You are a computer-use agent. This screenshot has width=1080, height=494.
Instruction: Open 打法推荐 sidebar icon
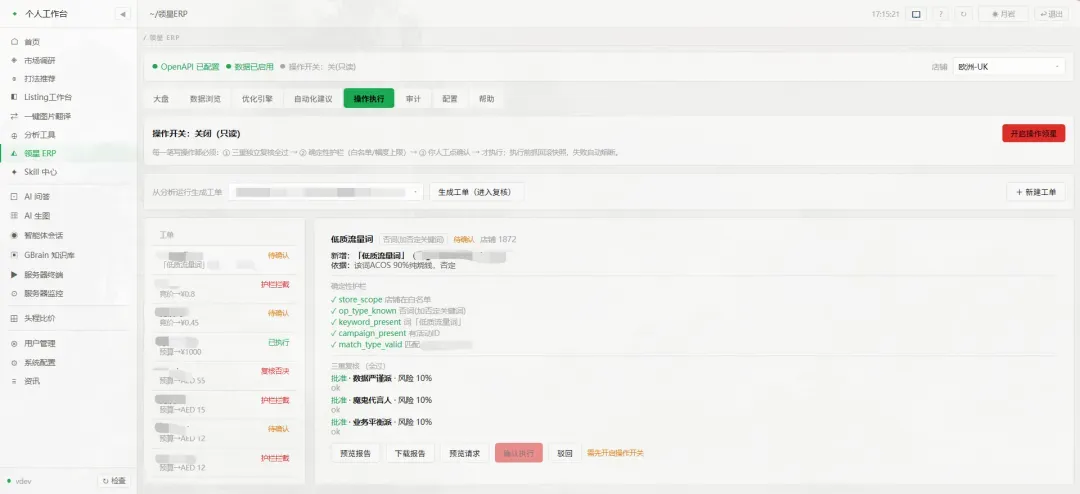tap(14, 79)
